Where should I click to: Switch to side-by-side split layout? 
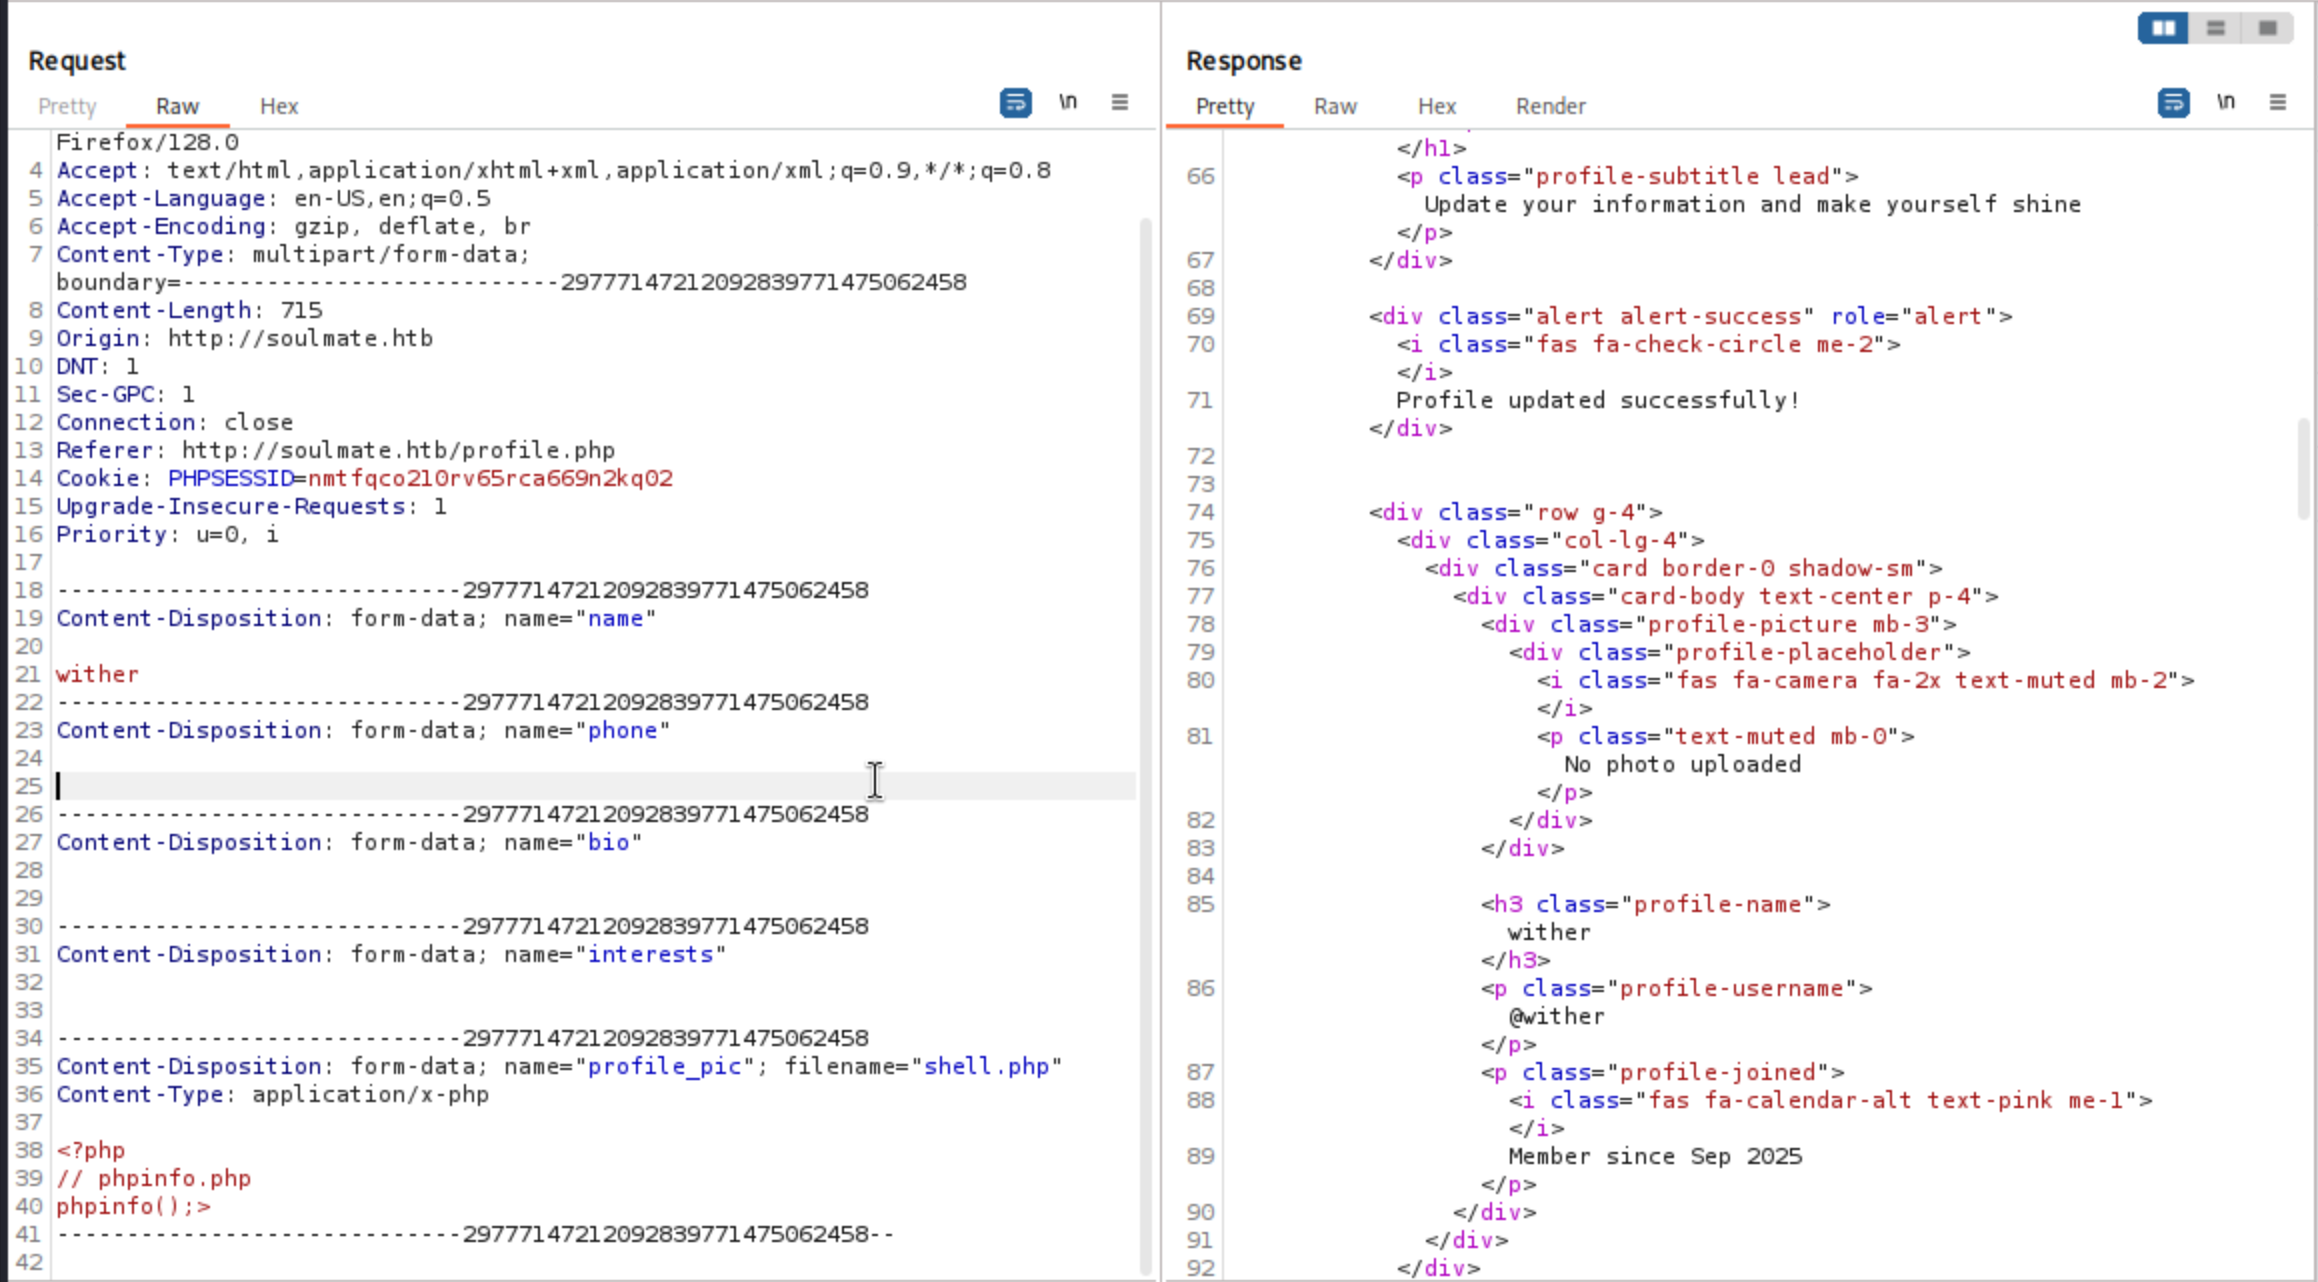pos(2163,28)
